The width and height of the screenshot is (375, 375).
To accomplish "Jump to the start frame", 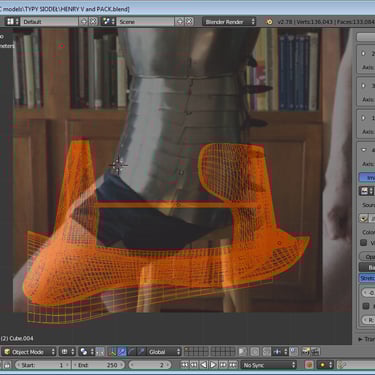I will [184, 365].
